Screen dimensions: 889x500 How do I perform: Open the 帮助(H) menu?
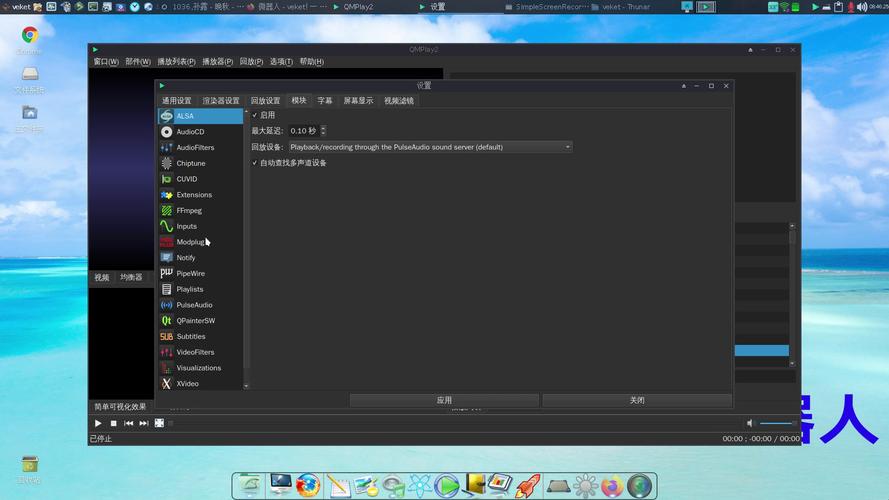tap(312, 61)
